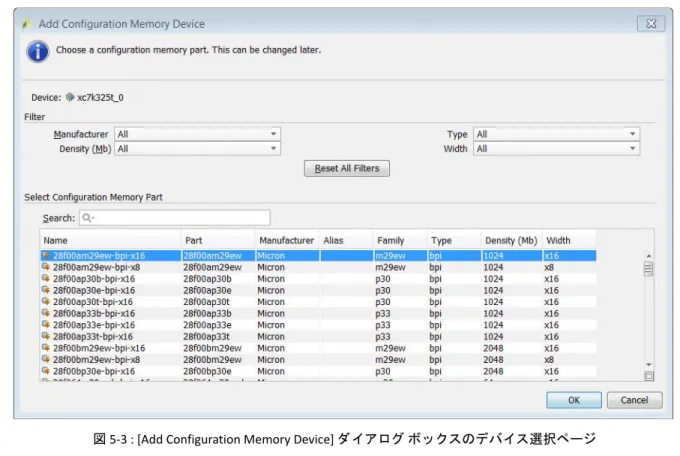680x456 pixels.
Task: Click in the Search input field
Action: click(x=175, y=217)
